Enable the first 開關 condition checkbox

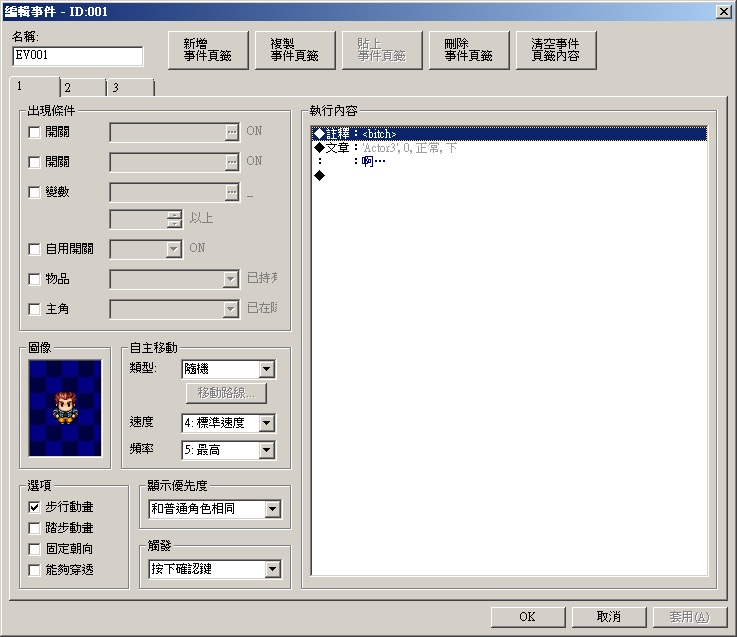tap(34, 132)
